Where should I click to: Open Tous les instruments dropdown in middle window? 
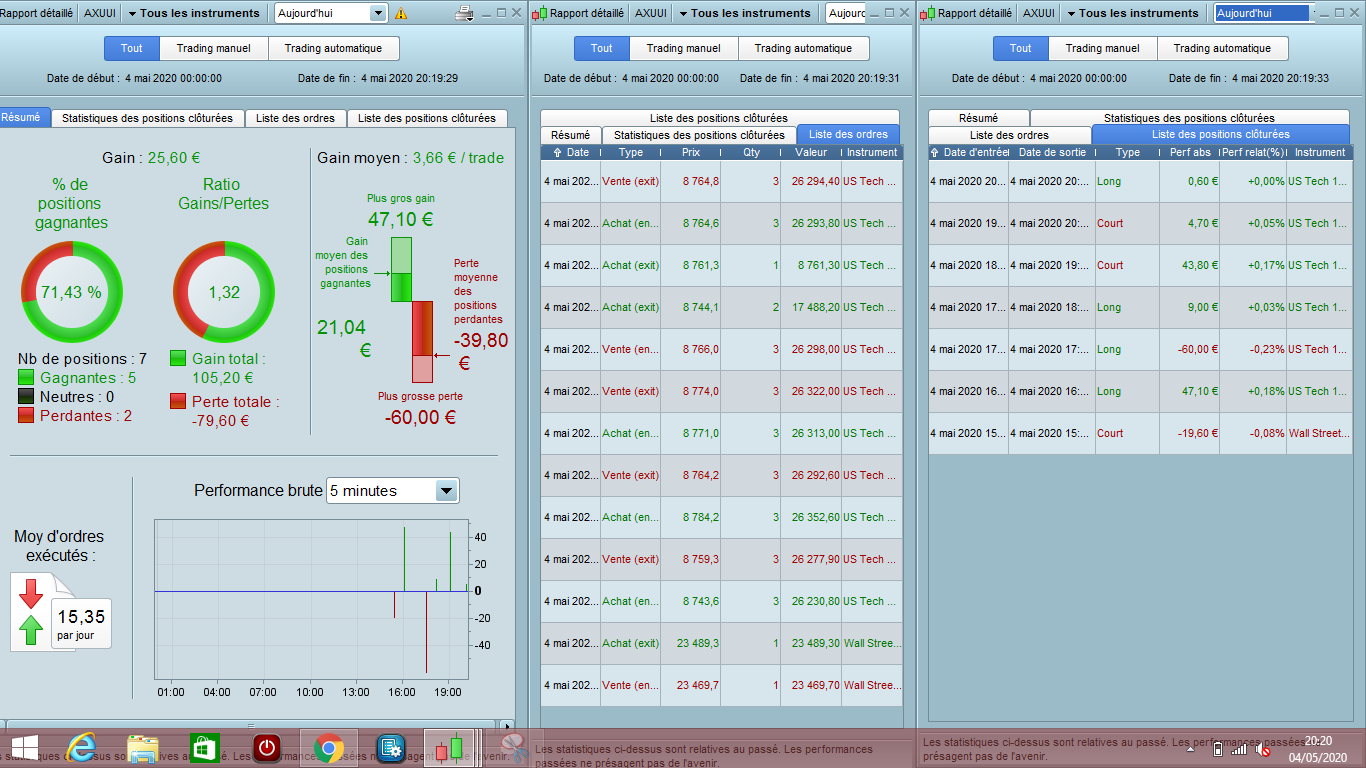click(x=744, y=13)
